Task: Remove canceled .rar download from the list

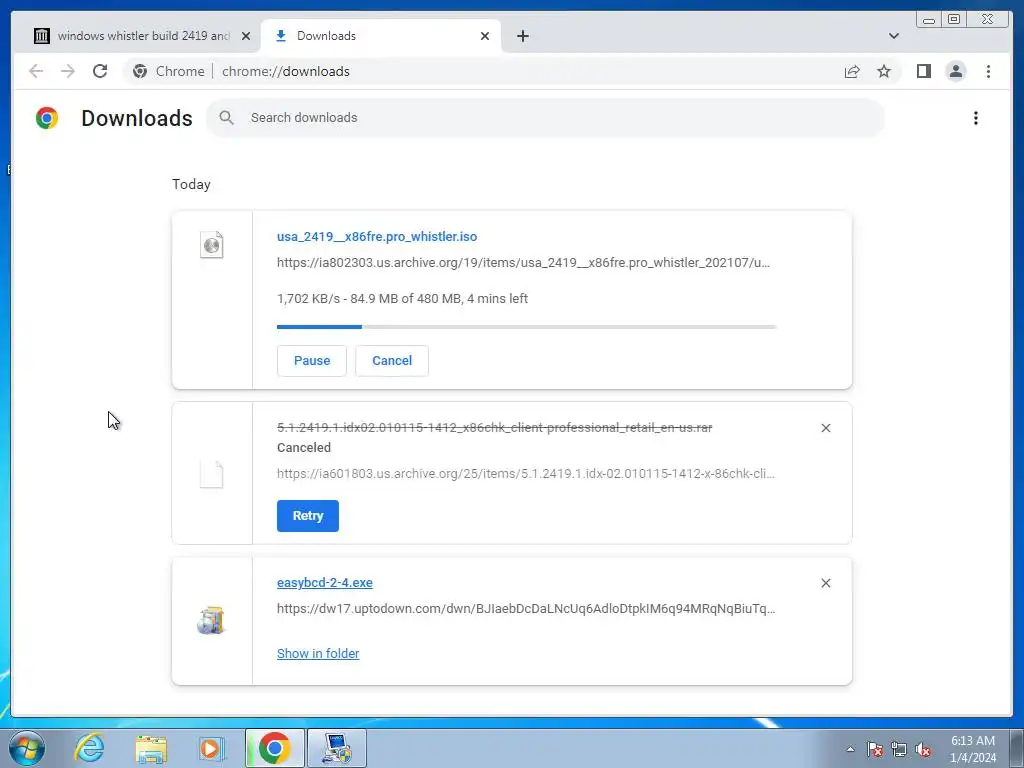Action: pyautogui.click(x=825, y=428)
